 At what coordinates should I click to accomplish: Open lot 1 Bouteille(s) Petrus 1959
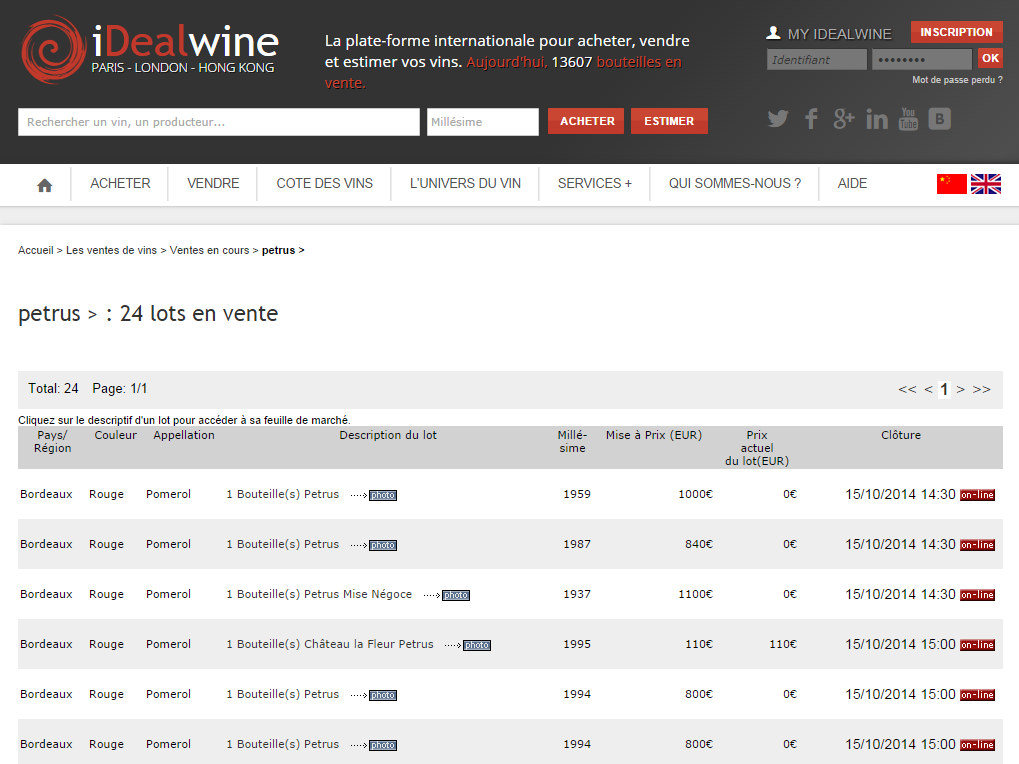pos(283,494)
